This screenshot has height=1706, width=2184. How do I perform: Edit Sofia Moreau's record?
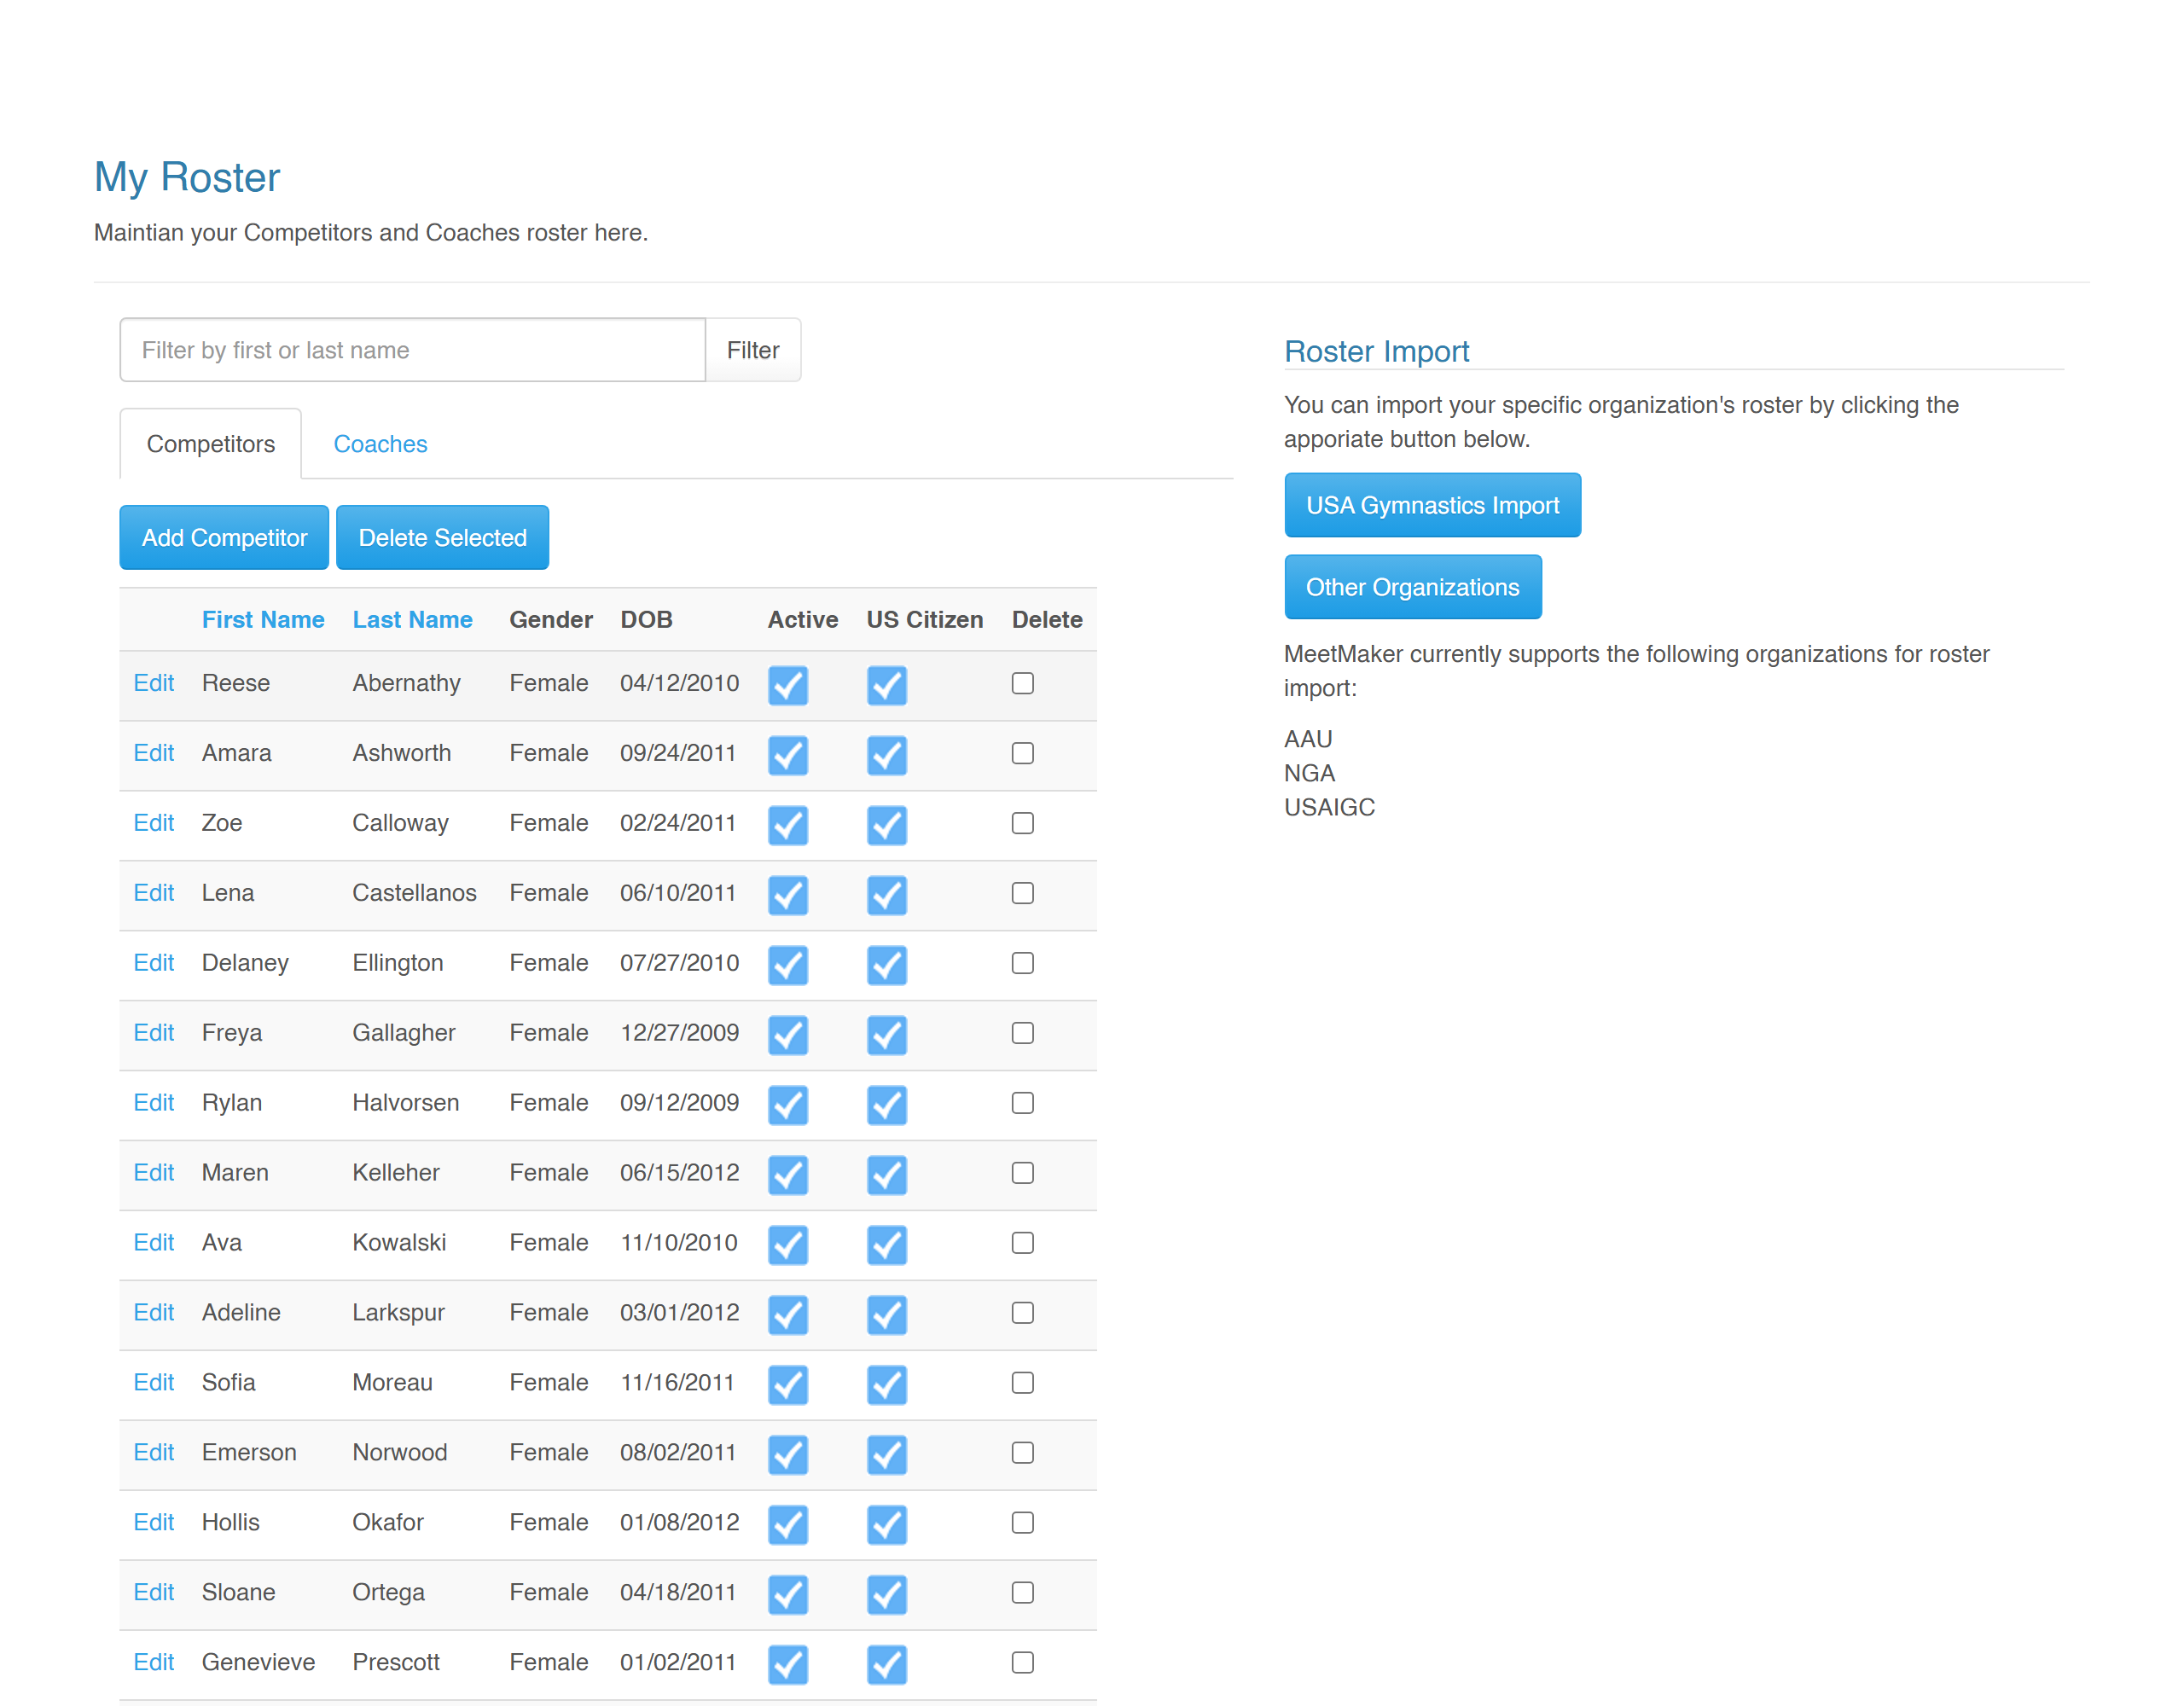point(154,1383)
